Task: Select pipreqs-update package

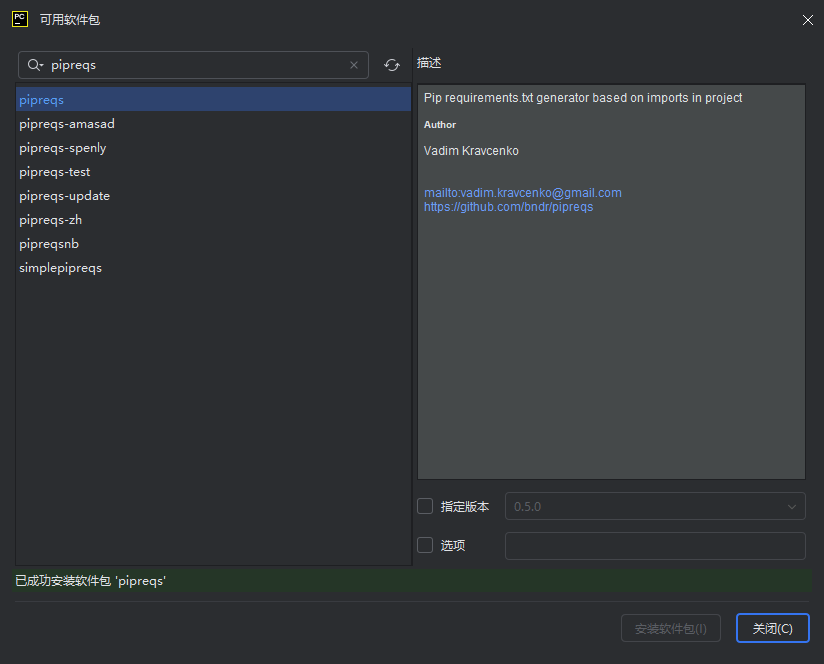Action: (x=213, y=195)
